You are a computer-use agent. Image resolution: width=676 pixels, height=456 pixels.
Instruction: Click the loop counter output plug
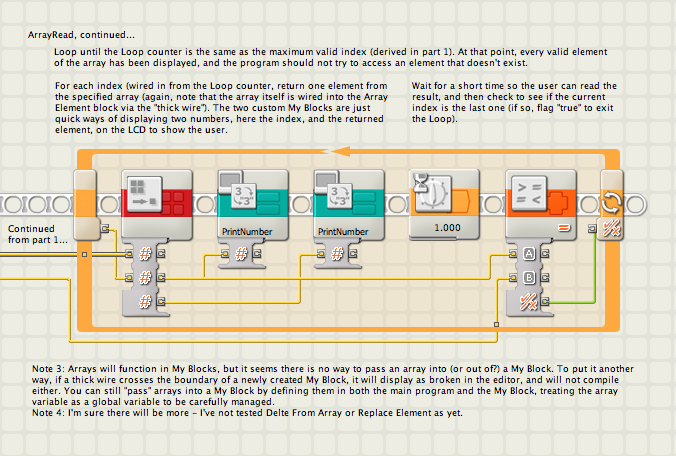(x=105, y=228)
